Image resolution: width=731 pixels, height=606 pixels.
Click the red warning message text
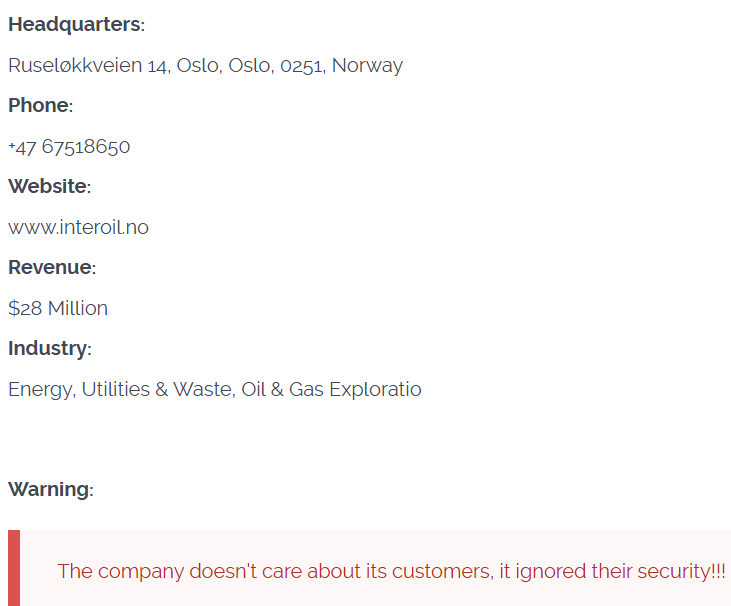coord(391,571)
